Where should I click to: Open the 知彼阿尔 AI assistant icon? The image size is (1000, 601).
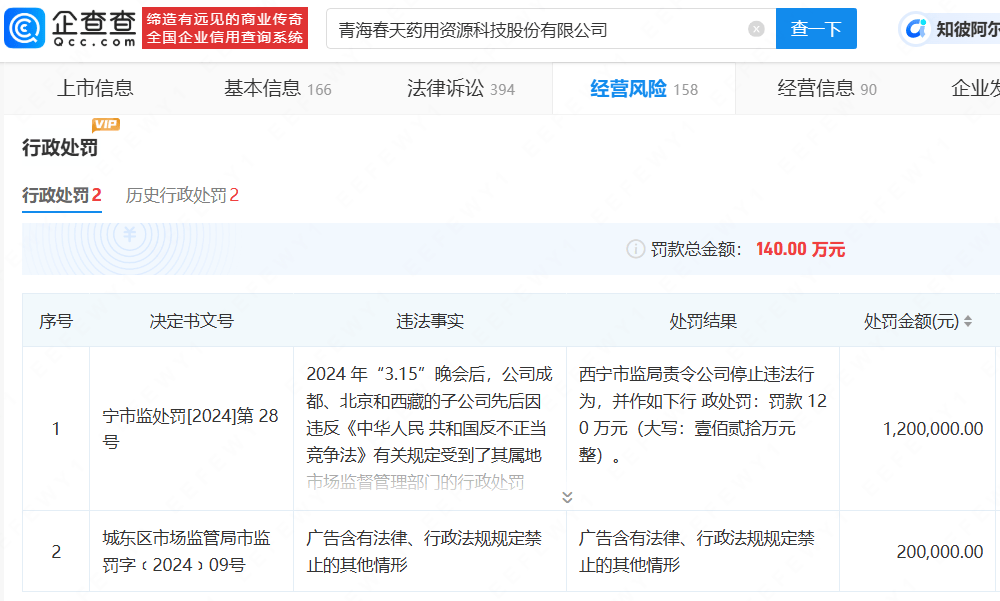click(916, 29)
